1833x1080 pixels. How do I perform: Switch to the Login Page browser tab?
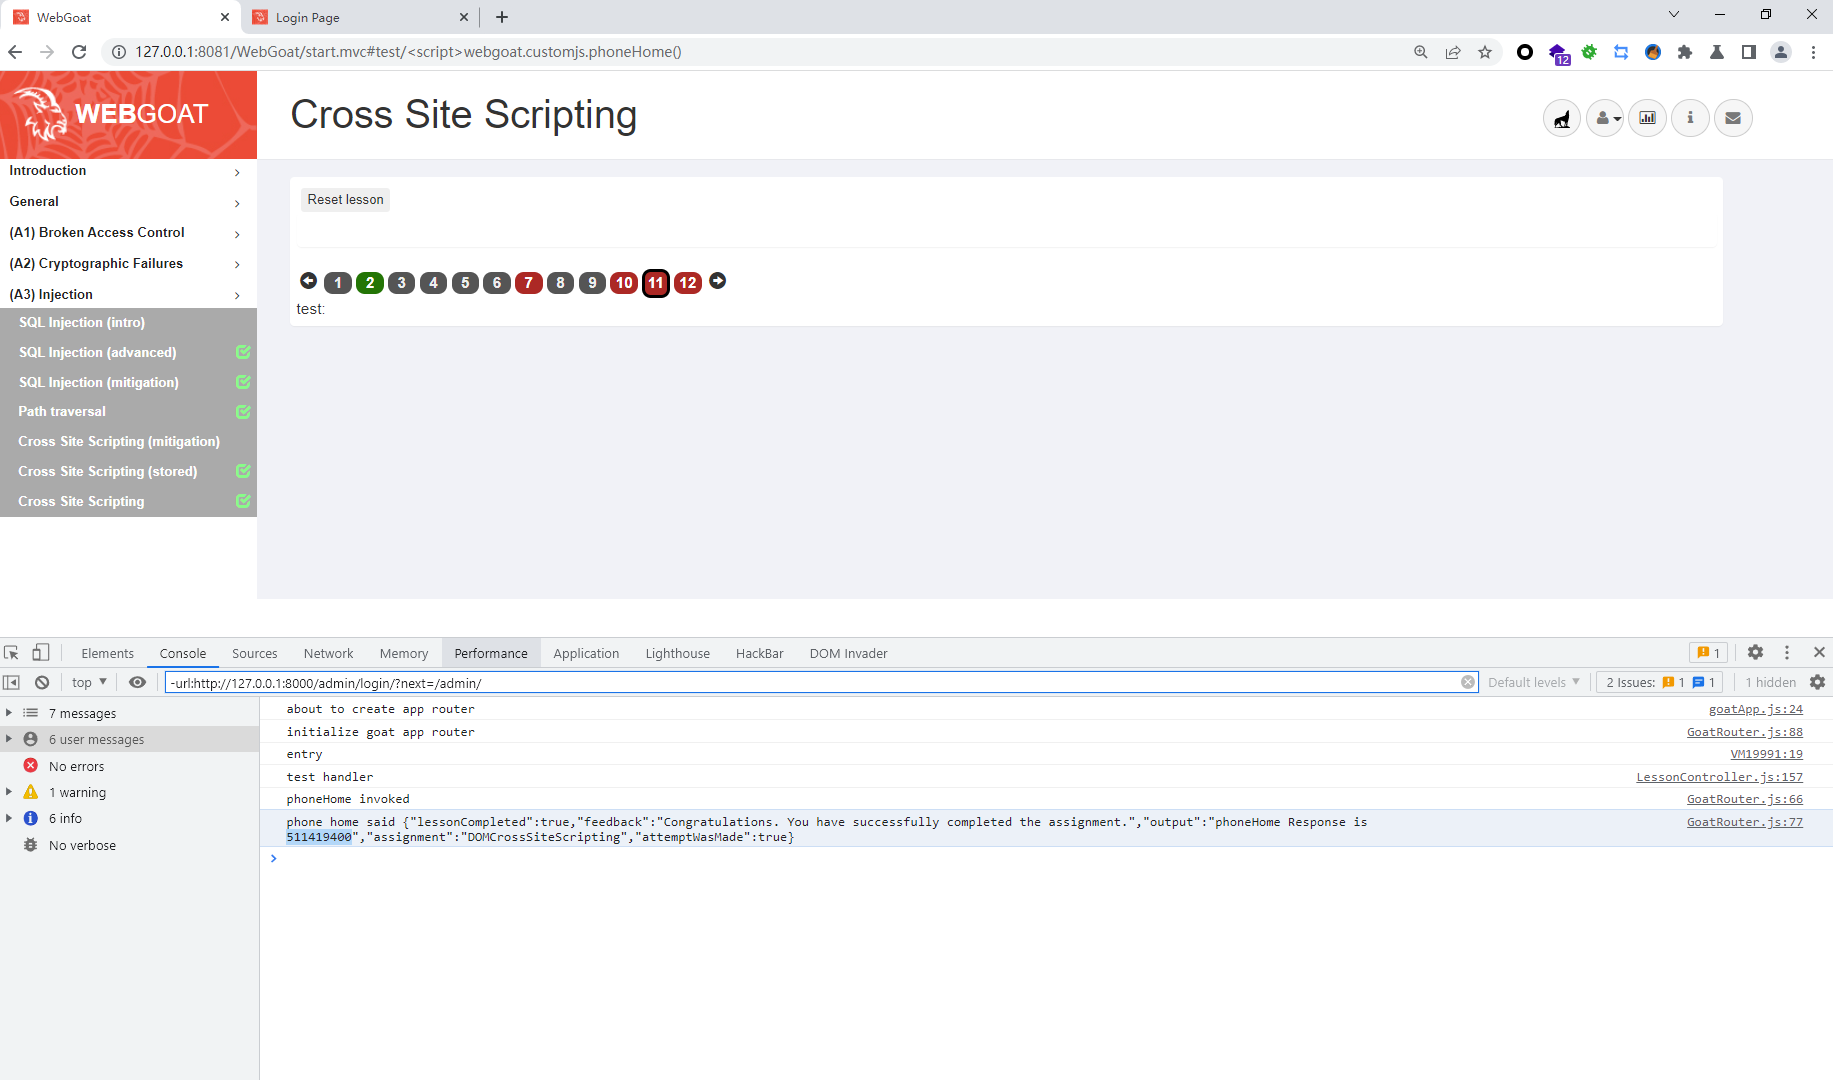[360, 17]
